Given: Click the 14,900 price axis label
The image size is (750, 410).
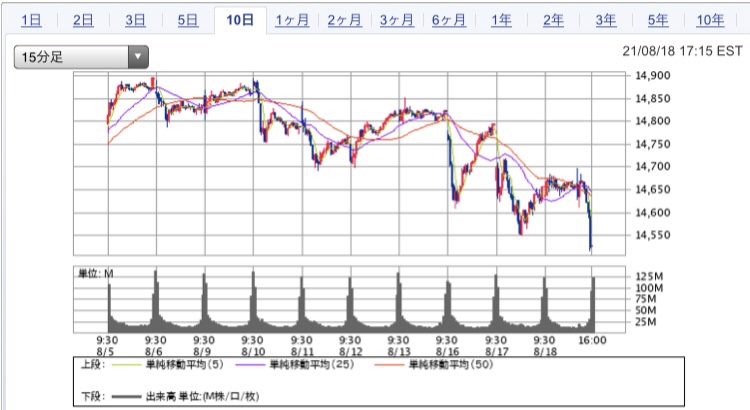Looking at the screenshot, I should (x=652, y=76).
